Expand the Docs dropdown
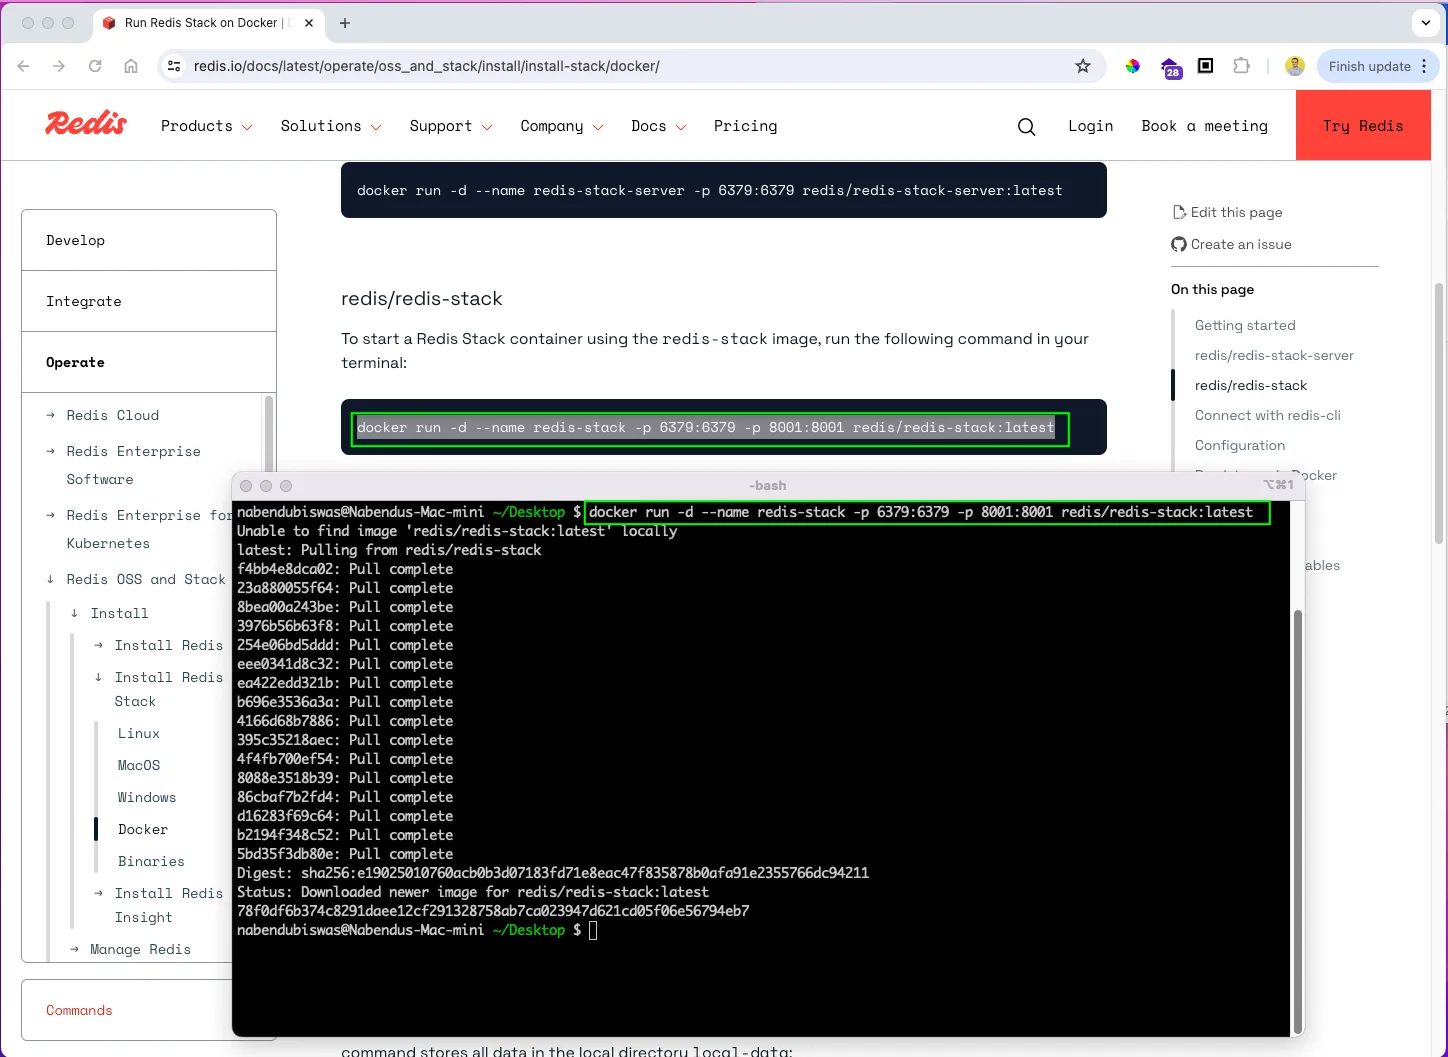1448x1057 pixels. click(x=659, y=126)
